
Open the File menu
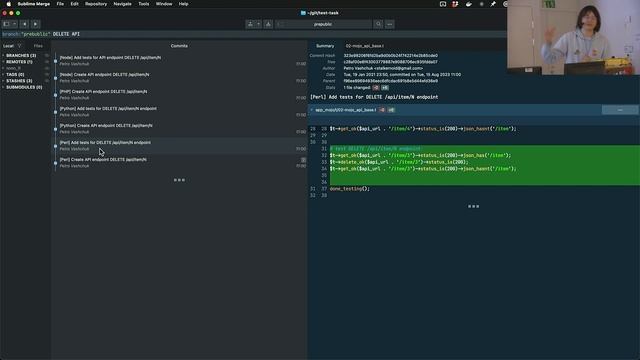pyautogui.click(x=60, y=4)
